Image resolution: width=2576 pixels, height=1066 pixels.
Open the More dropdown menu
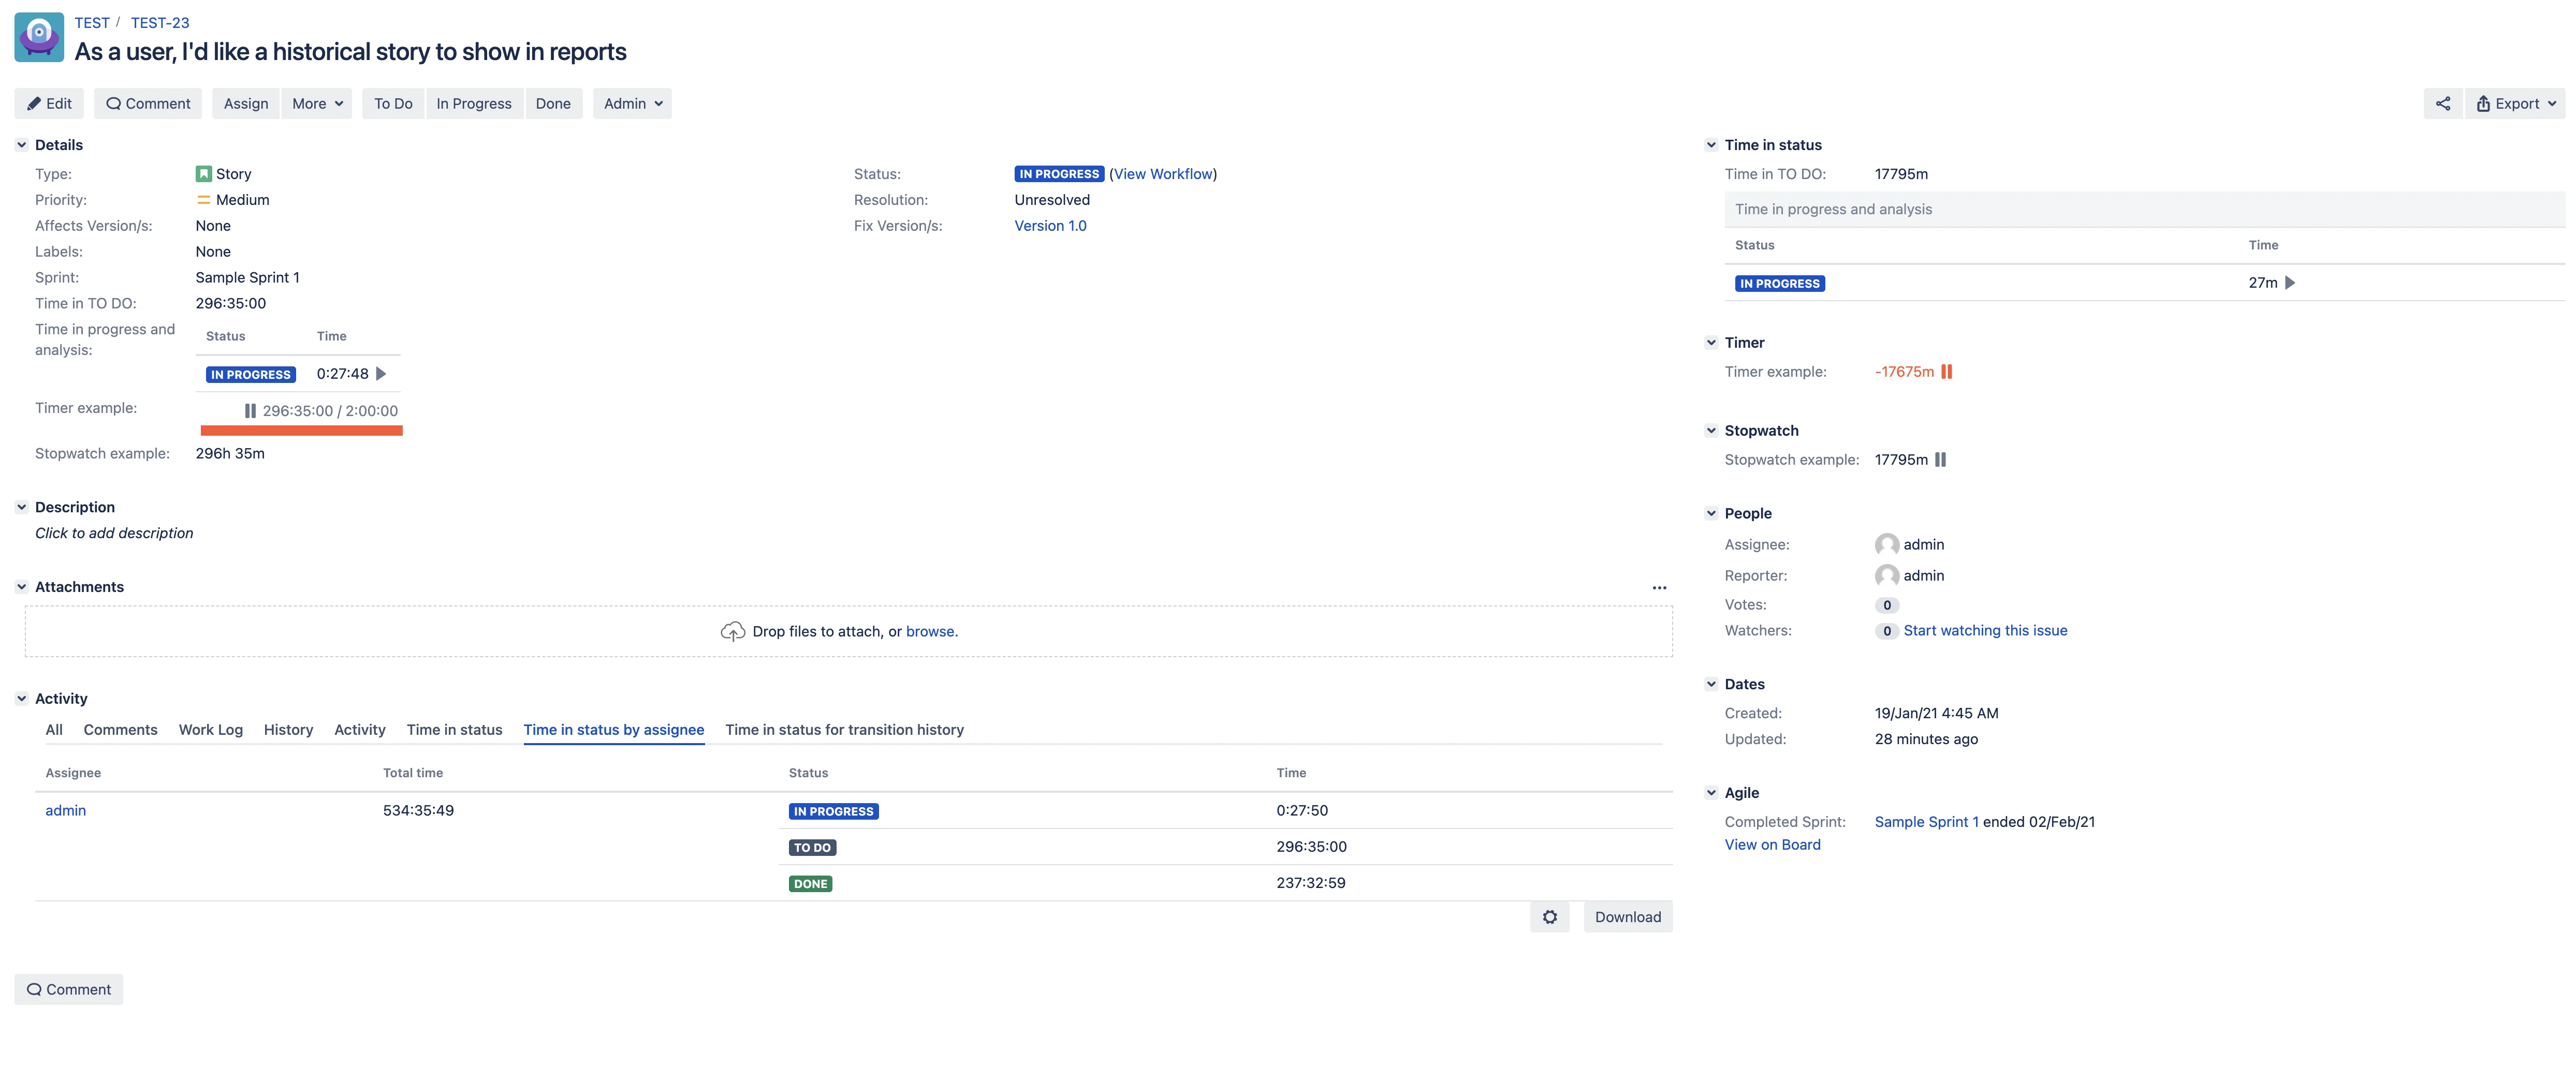click(x=317, y=103)
